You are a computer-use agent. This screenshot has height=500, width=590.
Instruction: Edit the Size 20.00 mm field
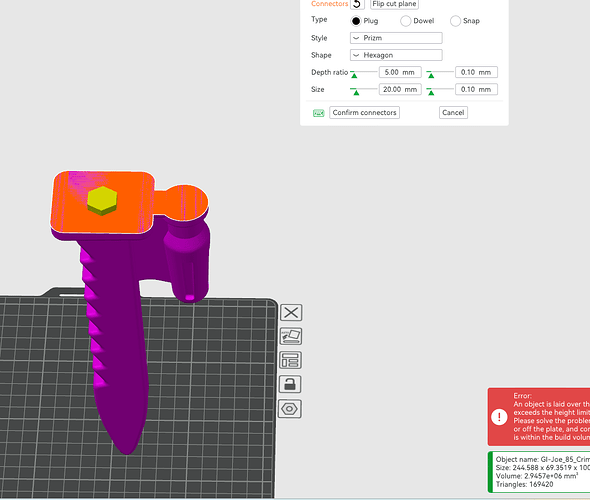(x=400, y=89)
